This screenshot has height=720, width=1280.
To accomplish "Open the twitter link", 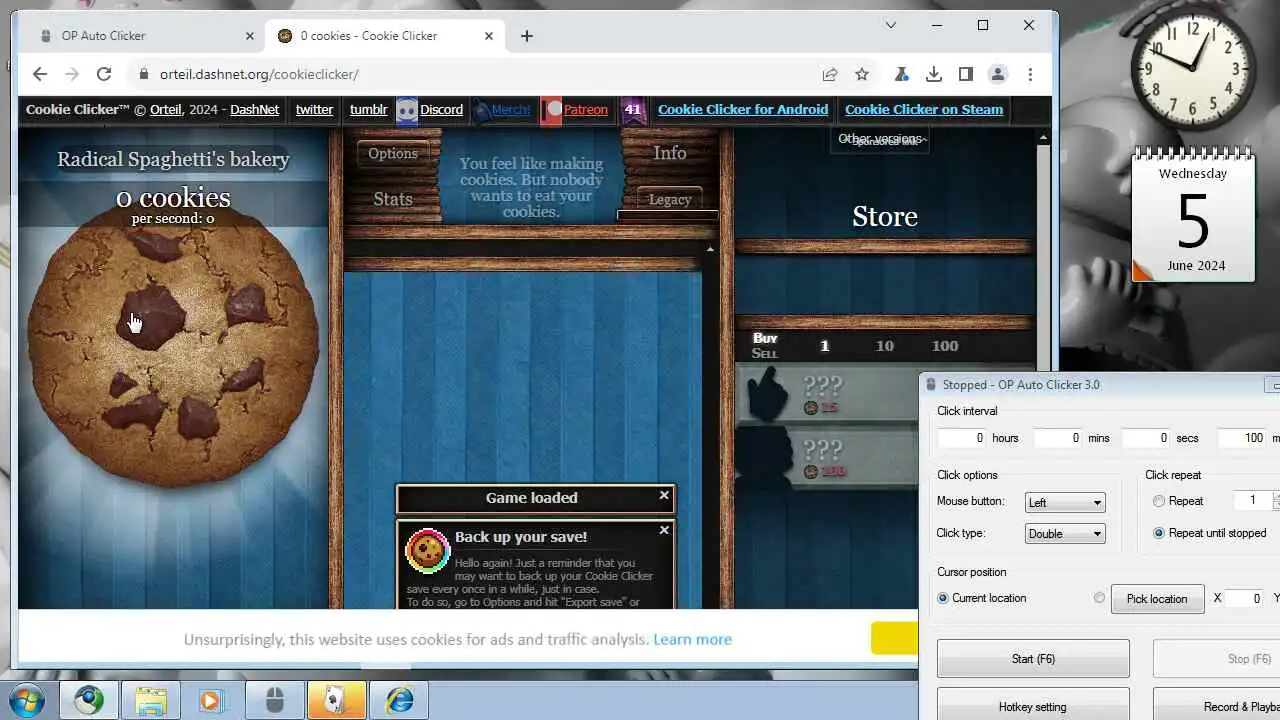I will pos(314,110).
